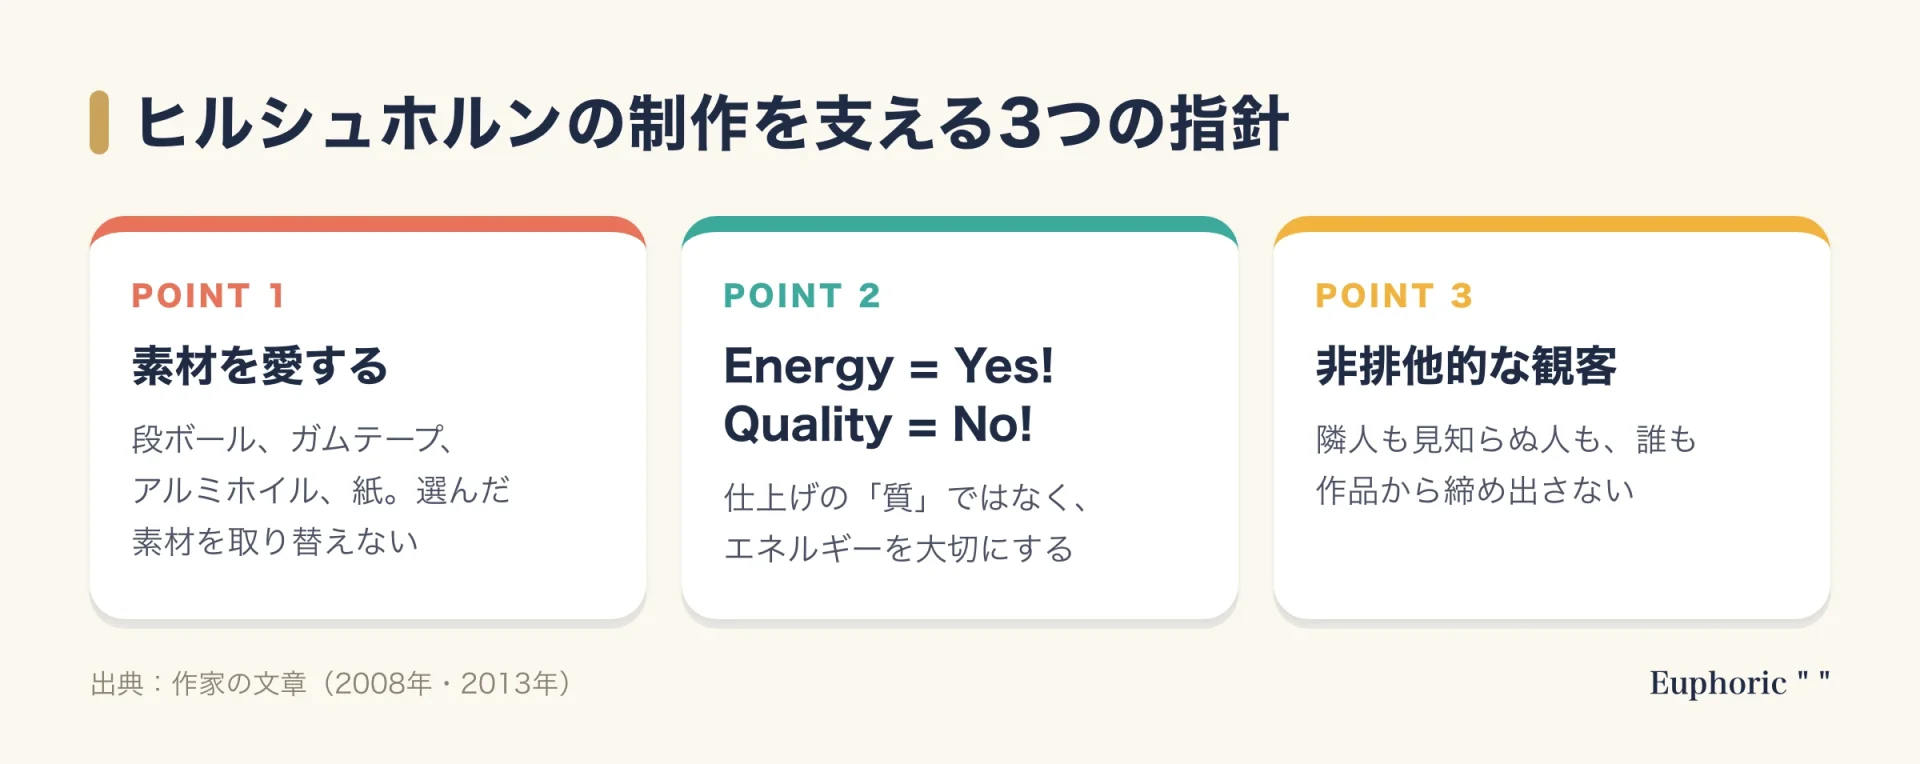Select the 非排他的な観客 card title
Screen dimensions: 1920x764
1466,365
